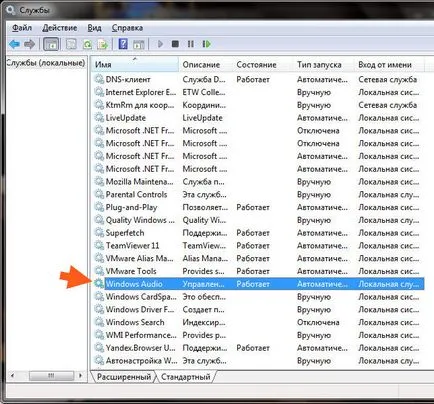Screen dimensions: 434x404
Task: Select the Plug-and-Play service
Action: point(131,207)
